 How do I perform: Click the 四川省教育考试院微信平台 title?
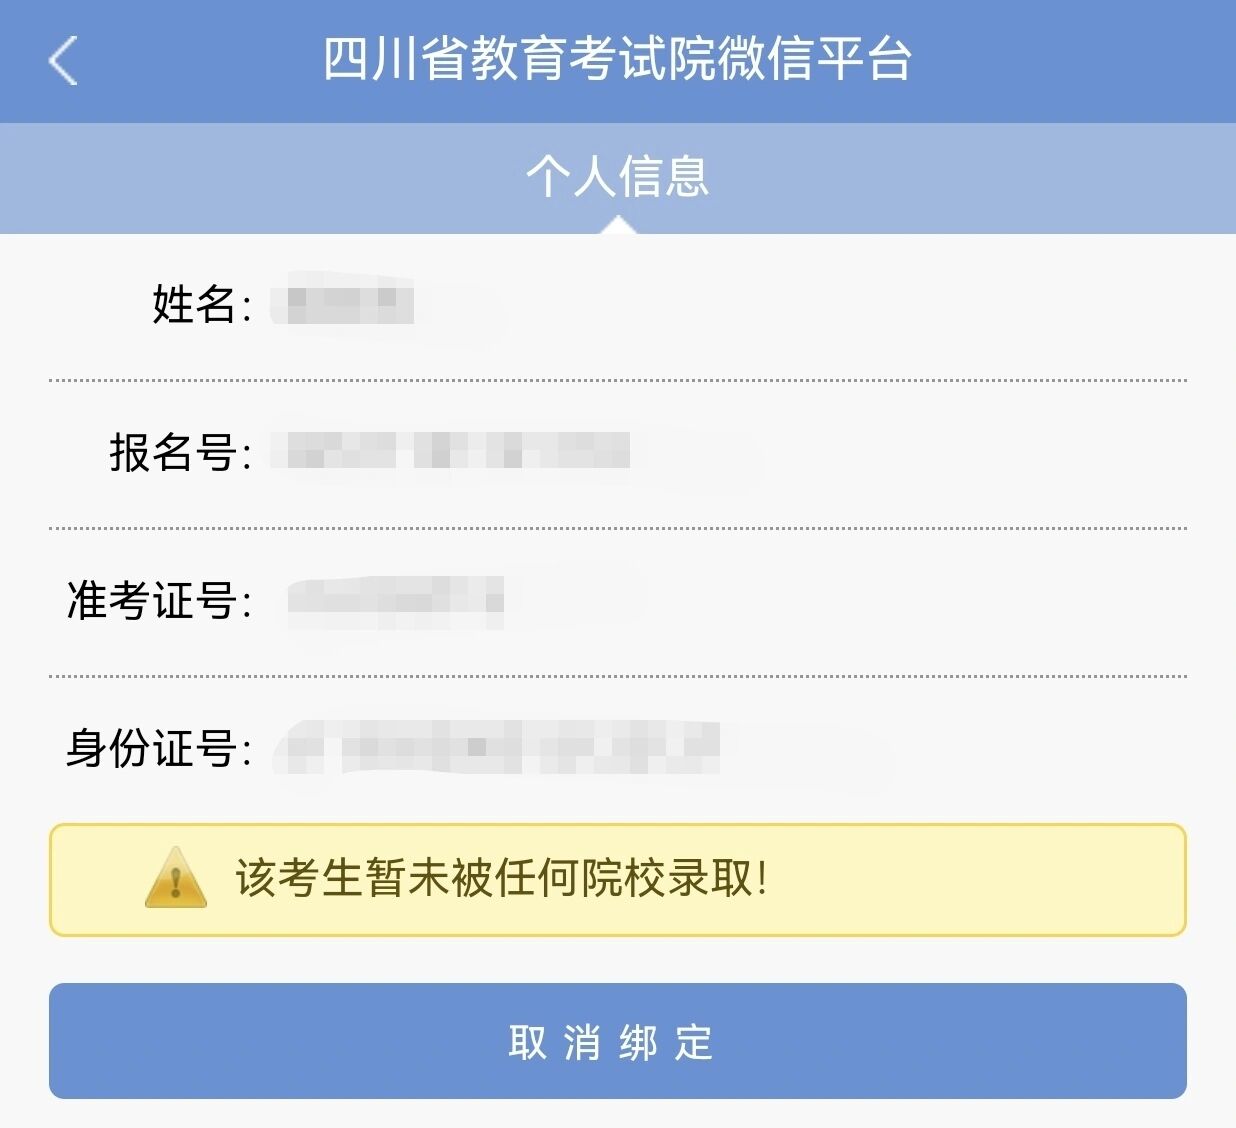[x=618, y=58]
